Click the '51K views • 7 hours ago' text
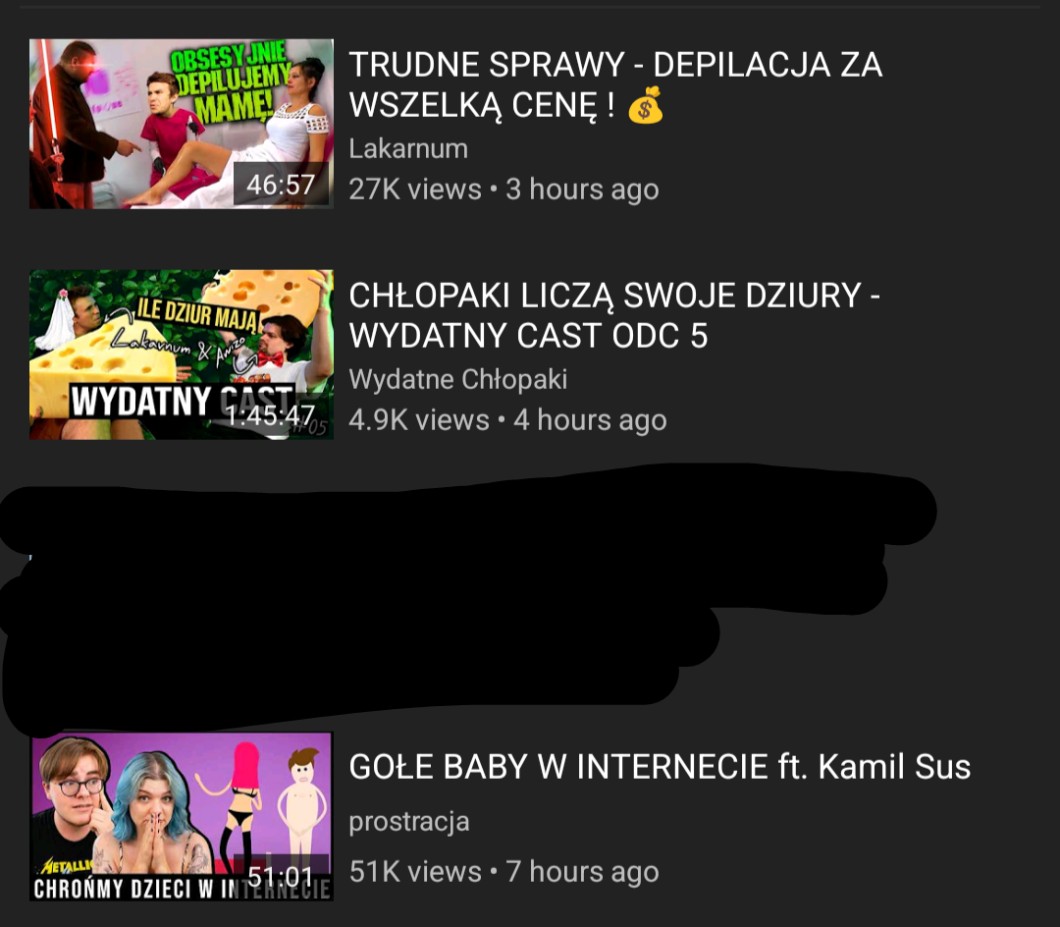Viewport: 1060px width, 927px height. [504, 872]
